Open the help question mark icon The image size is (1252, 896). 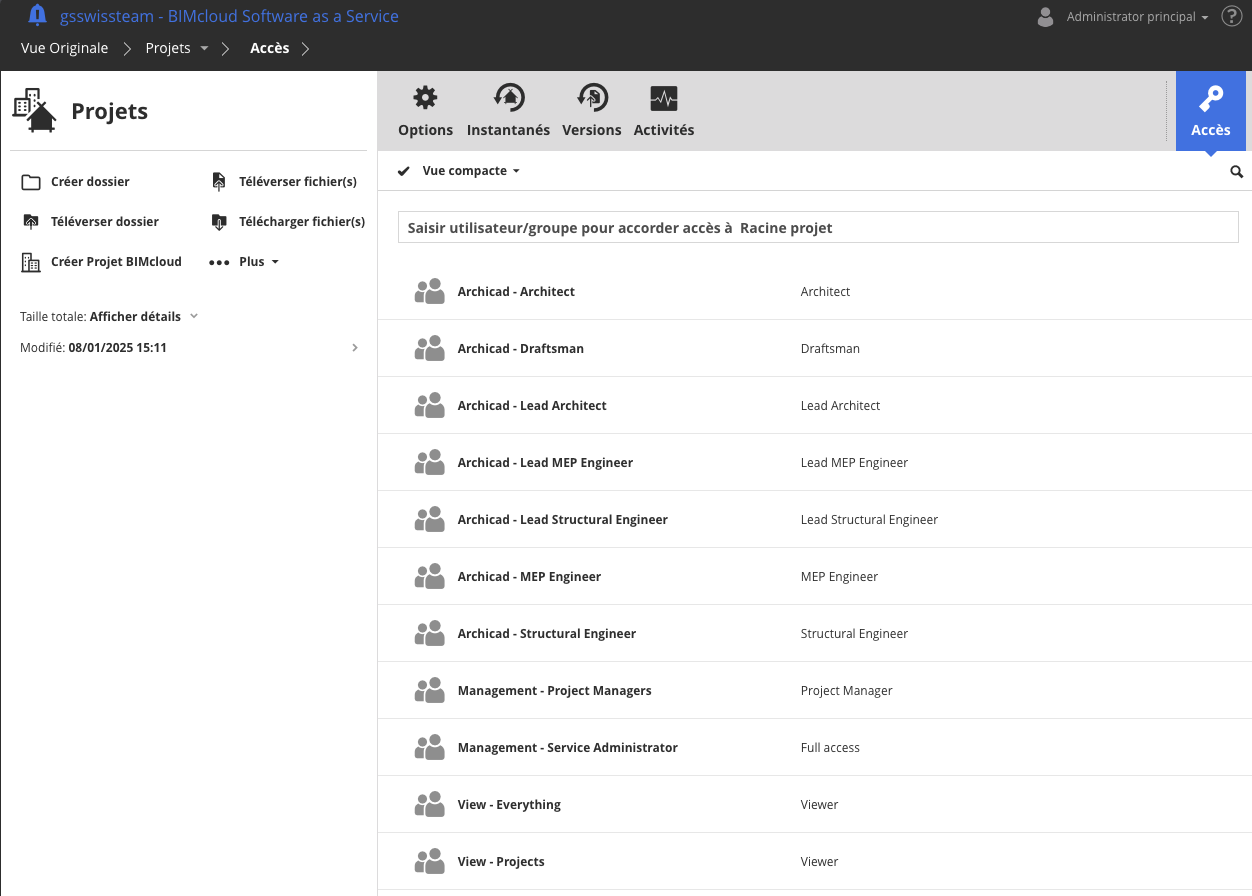point(1232,16)
